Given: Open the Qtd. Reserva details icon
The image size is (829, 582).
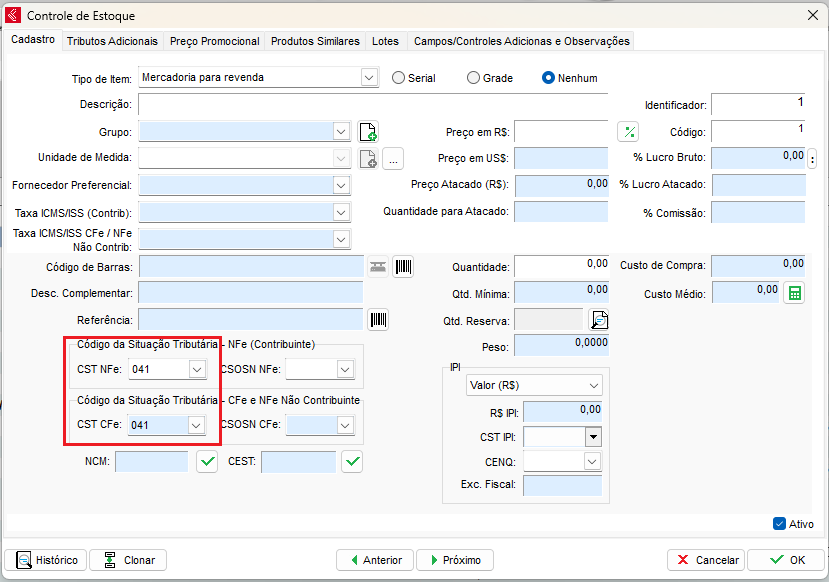Looking at the screenshot, I should 598,320.
